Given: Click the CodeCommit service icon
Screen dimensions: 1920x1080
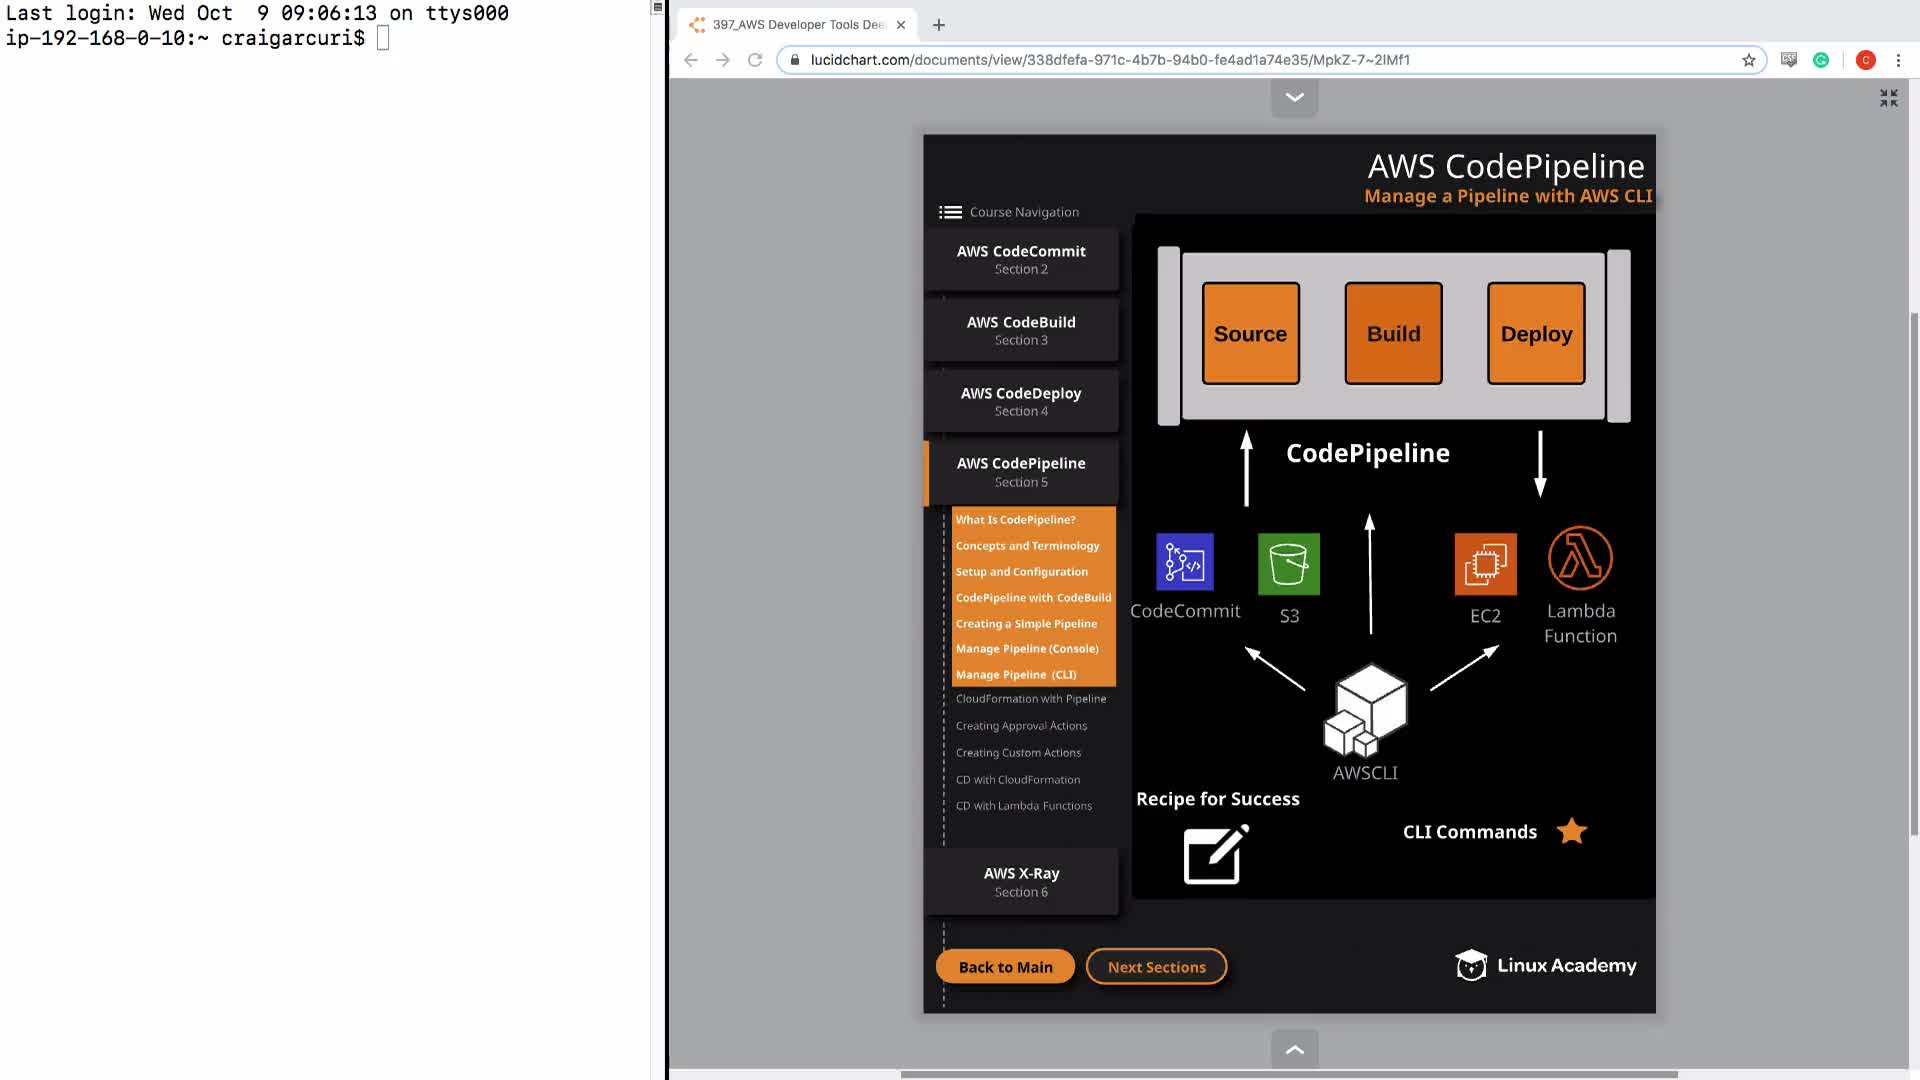Looking at the screenshot, I should [1184, 562].
